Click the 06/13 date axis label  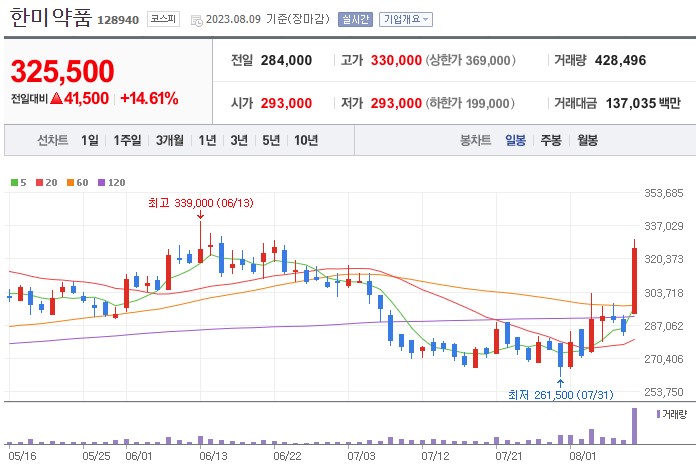(213, 456)
